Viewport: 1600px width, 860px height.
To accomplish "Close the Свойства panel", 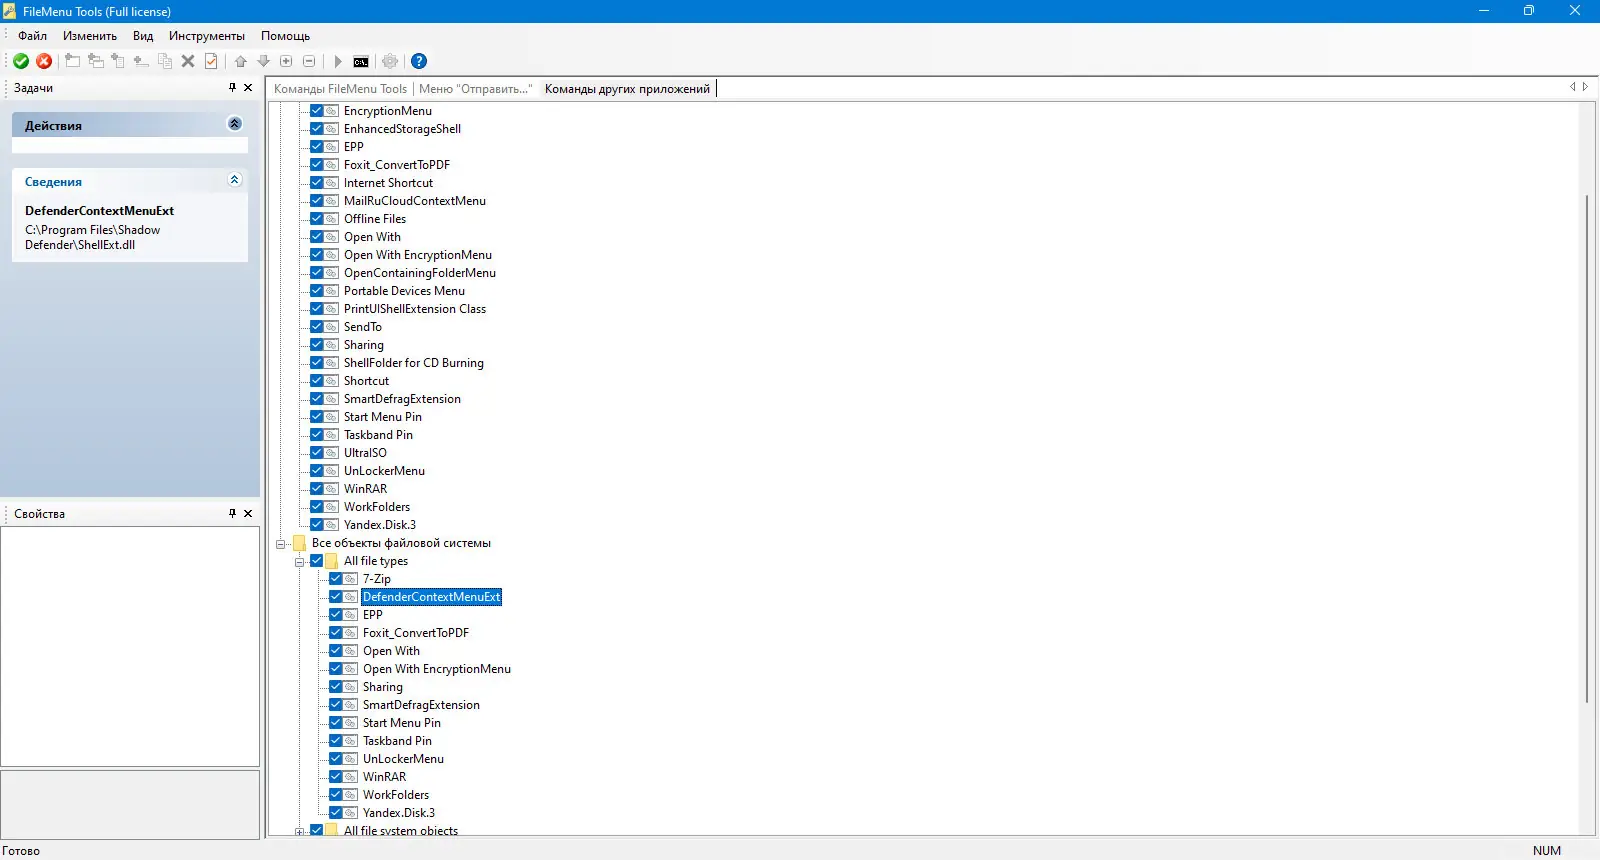I will [x=248, y=513].
